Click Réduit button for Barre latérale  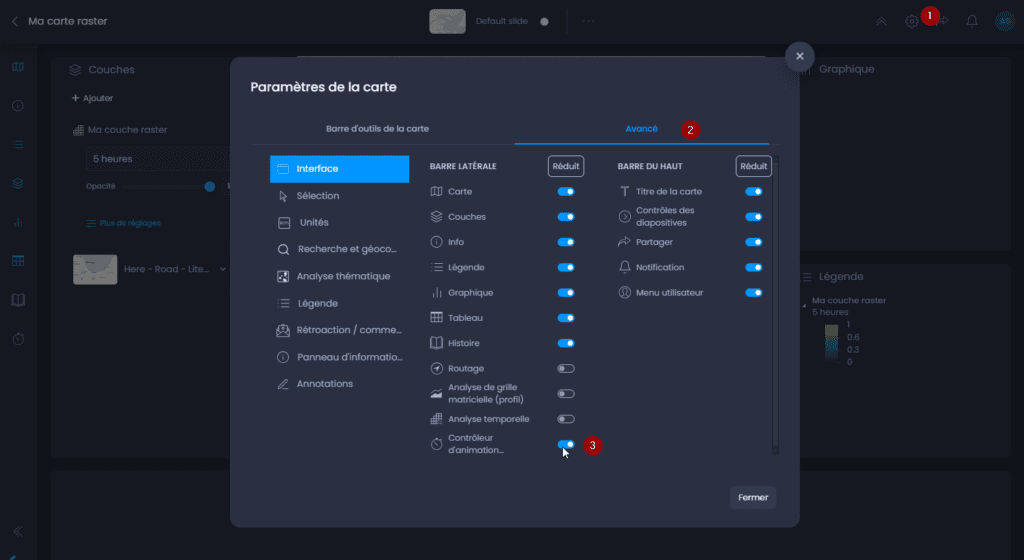pos(566,166)
